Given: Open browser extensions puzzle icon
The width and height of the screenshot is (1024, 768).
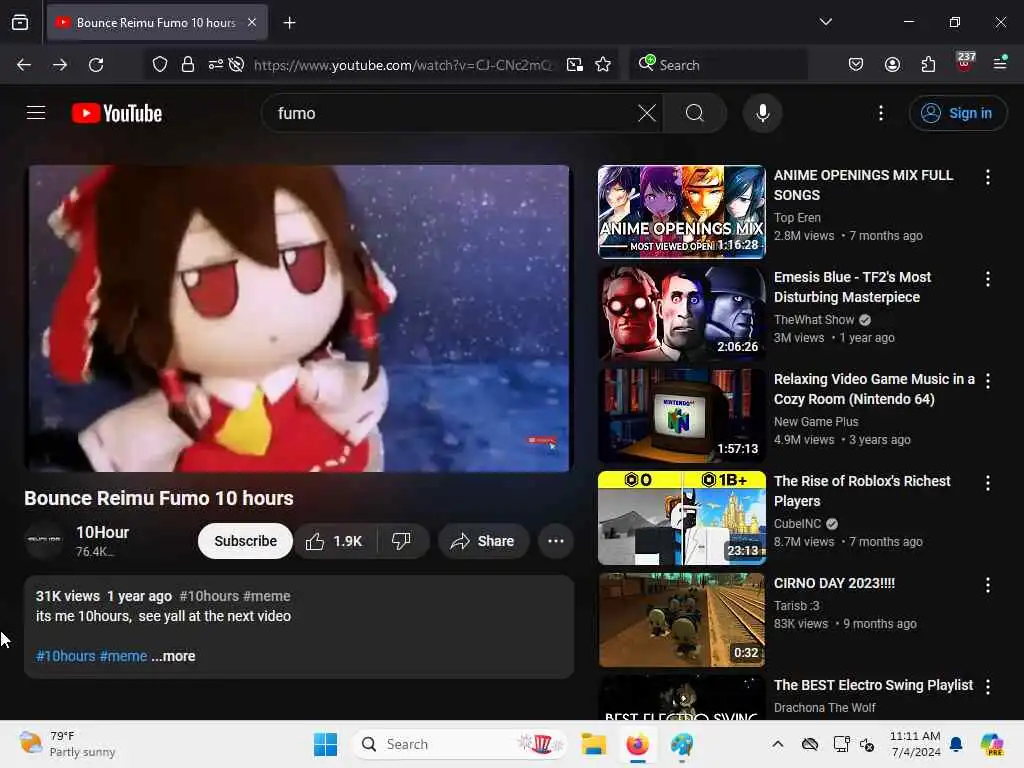Looking at the screenshot, I should click(928, 65).
